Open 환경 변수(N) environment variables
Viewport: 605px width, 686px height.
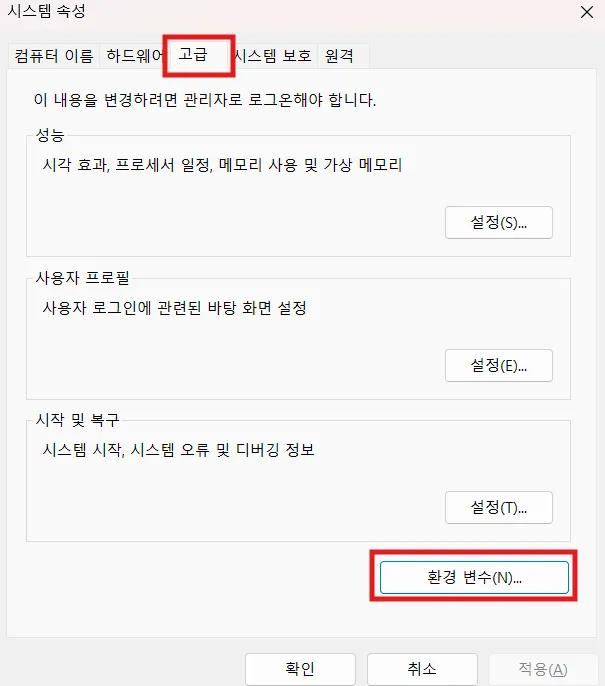click(x=474, y=578)
